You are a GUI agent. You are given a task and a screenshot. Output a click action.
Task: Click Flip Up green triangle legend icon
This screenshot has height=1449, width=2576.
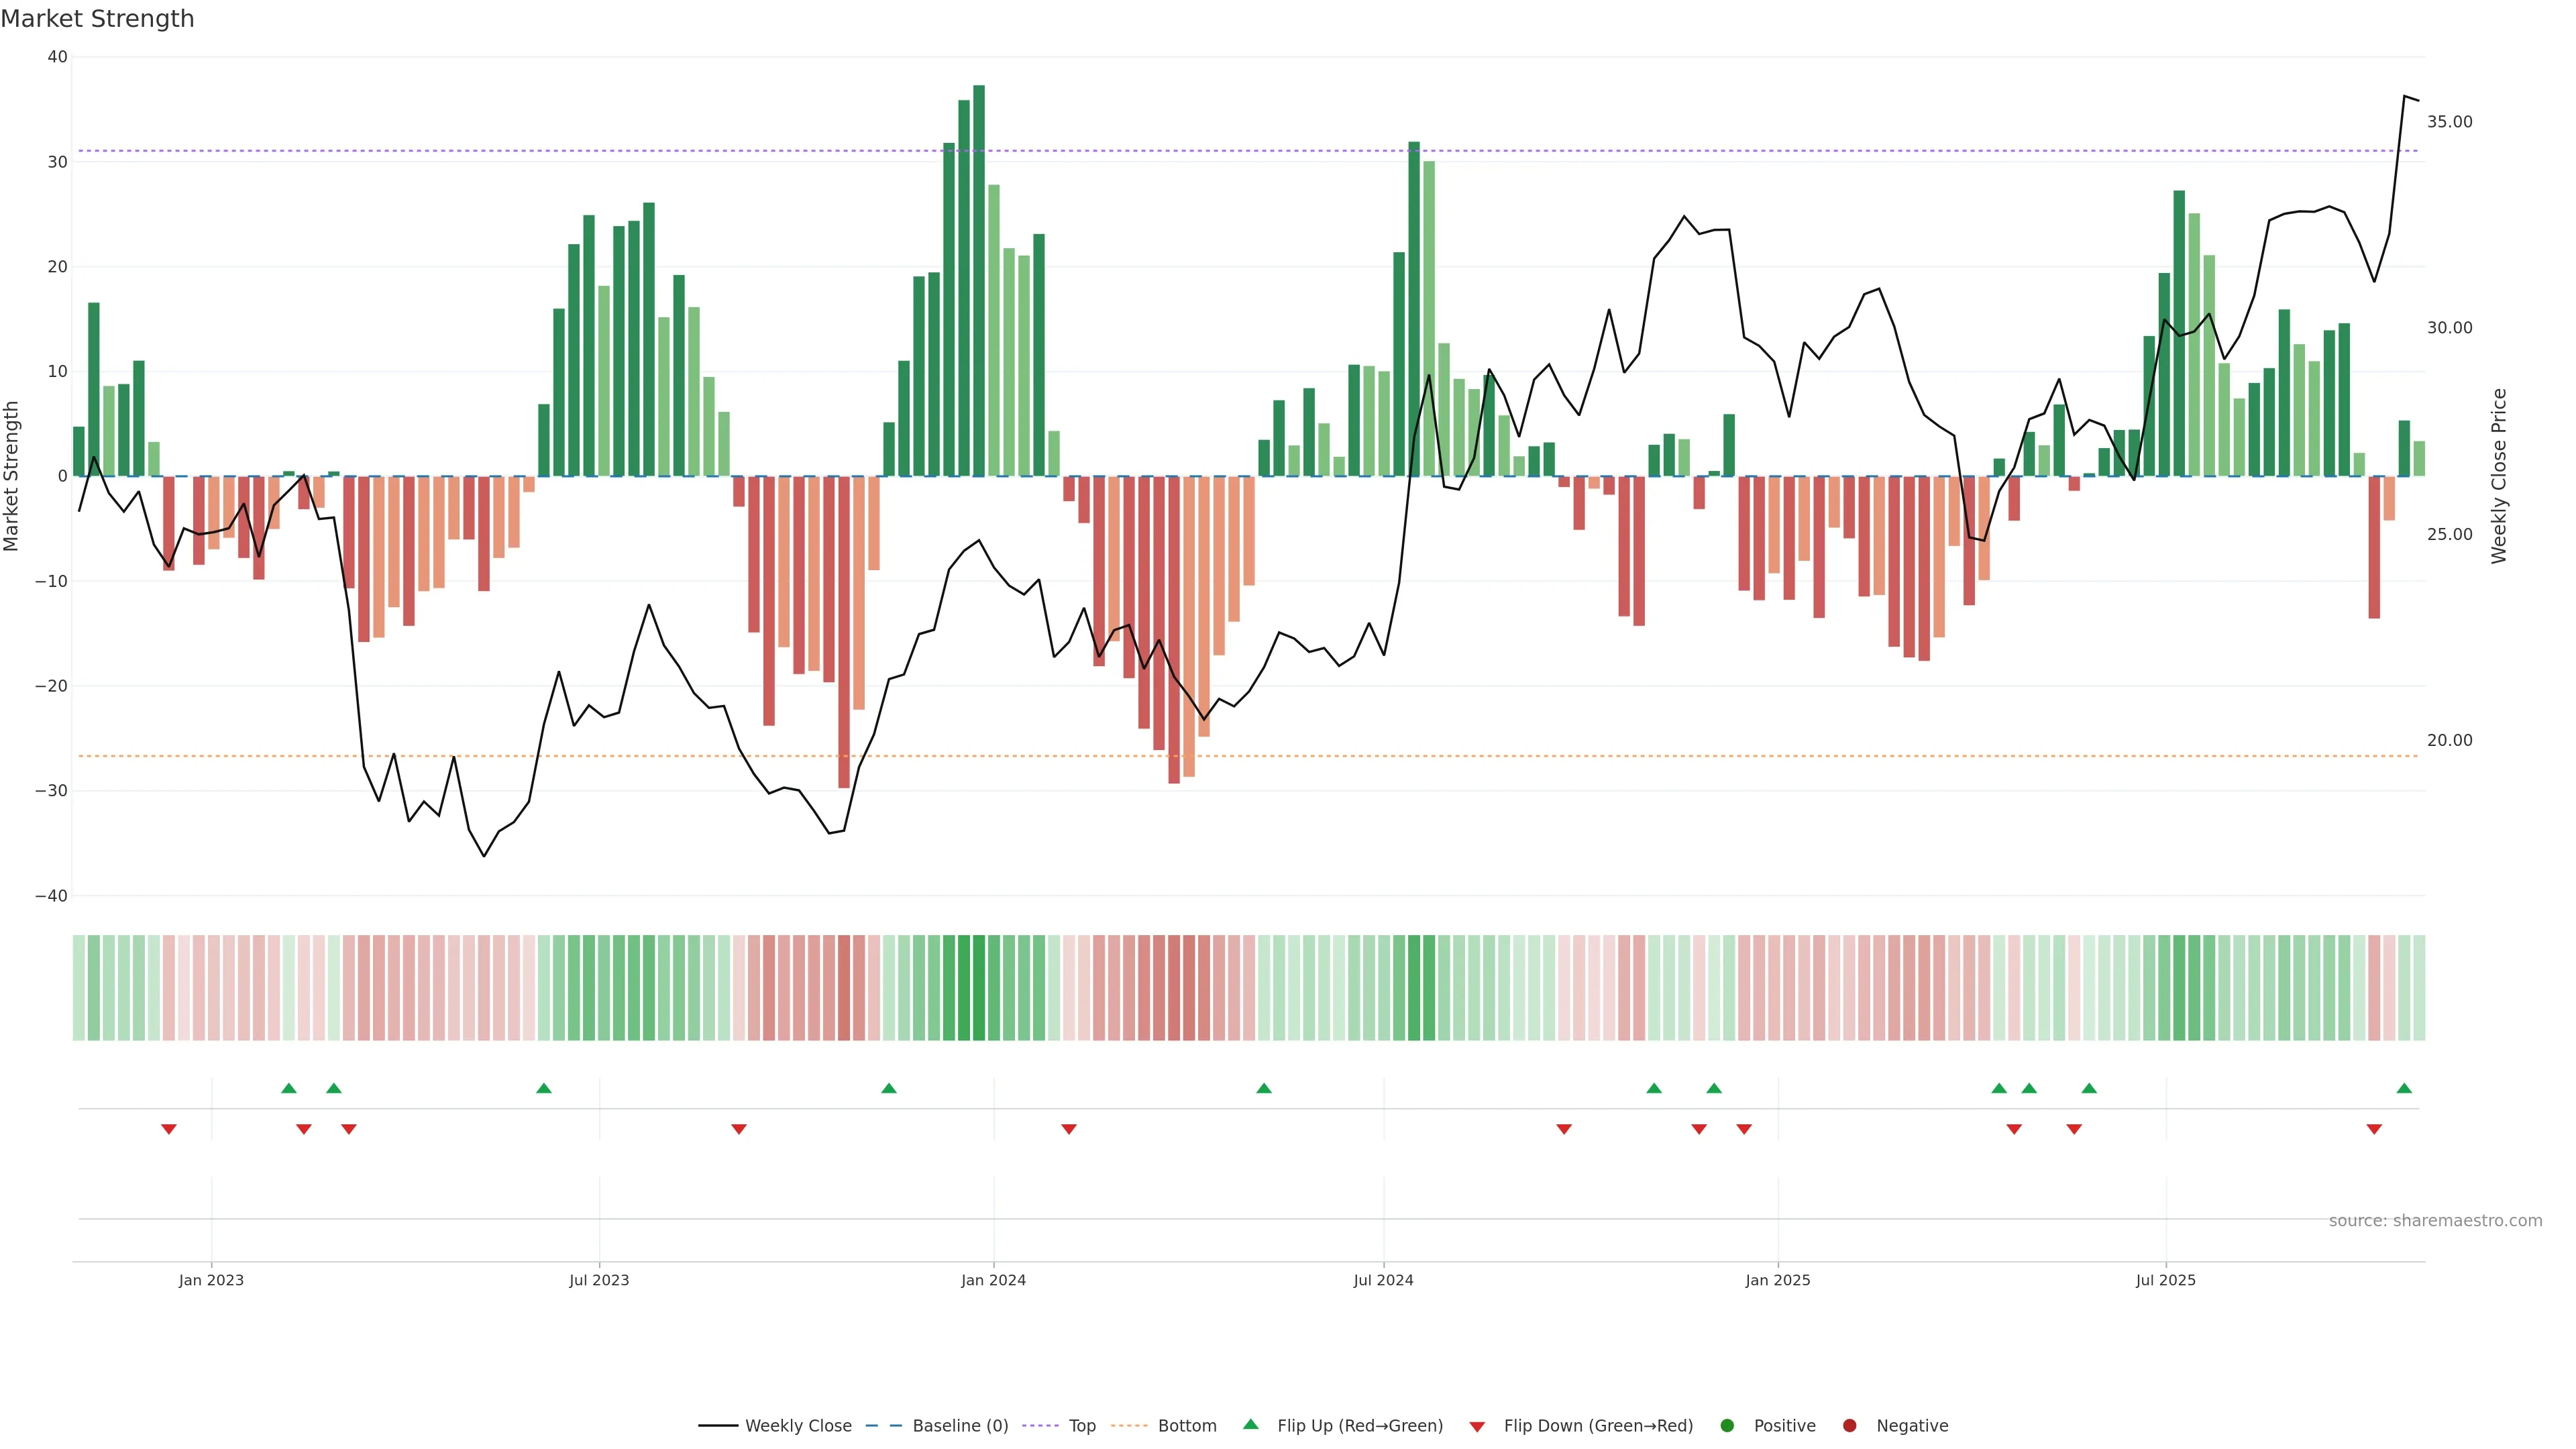pos(1250,1424)
